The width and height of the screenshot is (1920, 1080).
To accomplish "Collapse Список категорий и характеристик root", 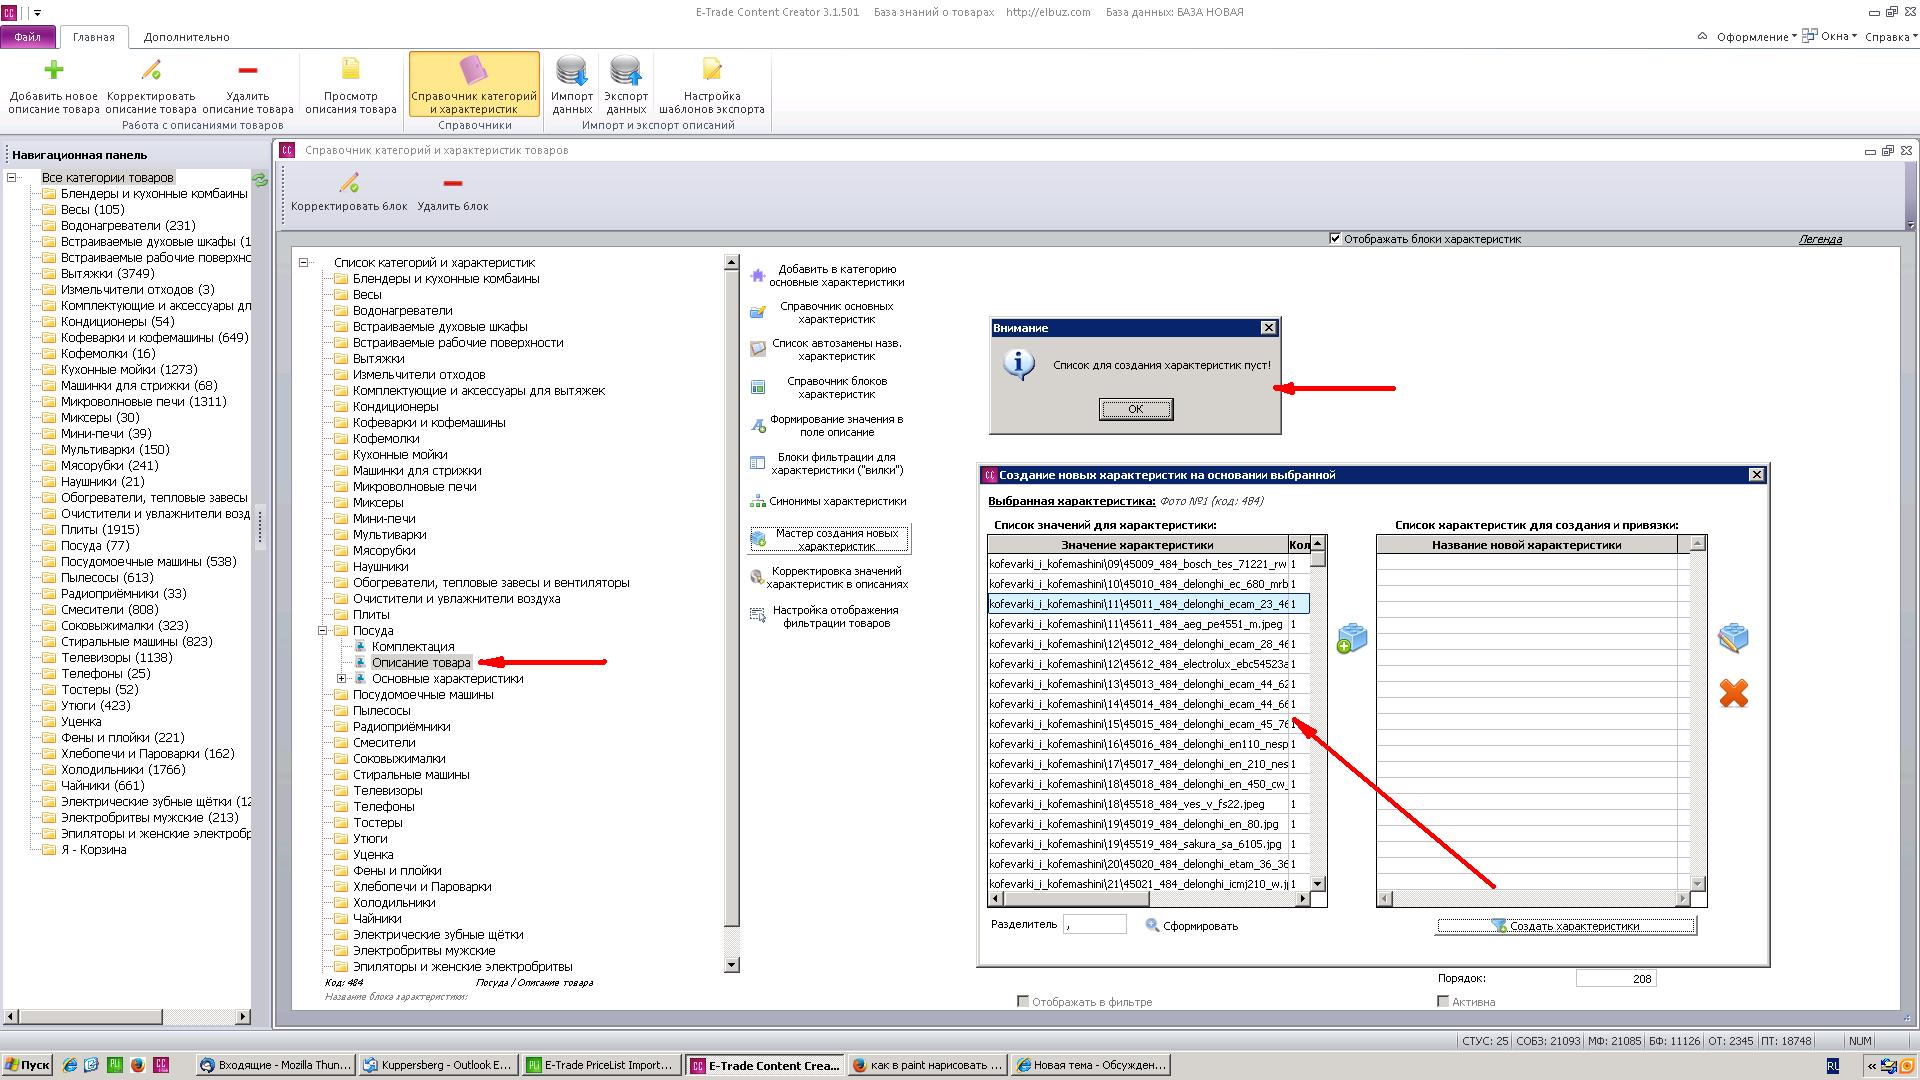I will [304, 263].
